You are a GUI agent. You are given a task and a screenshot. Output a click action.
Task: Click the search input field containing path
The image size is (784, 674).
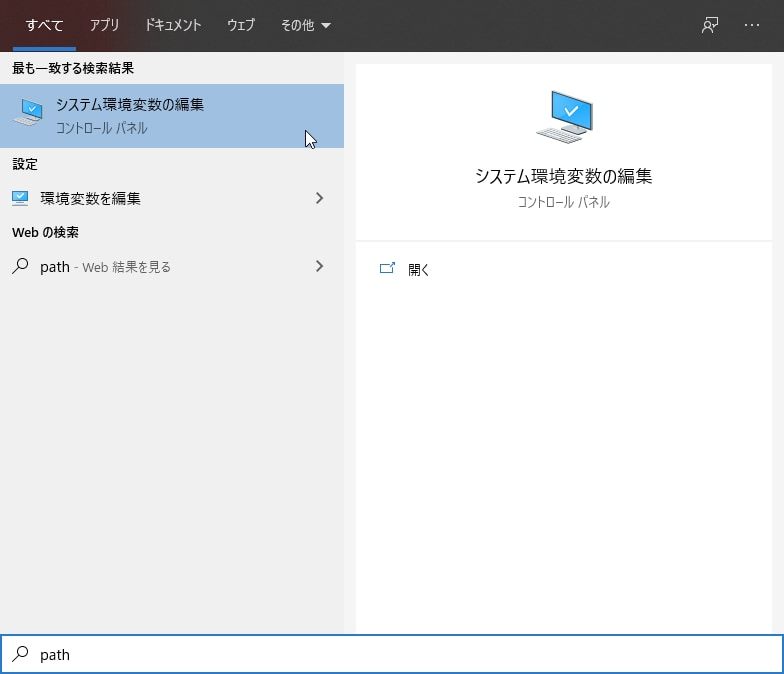tap(392, 654)
